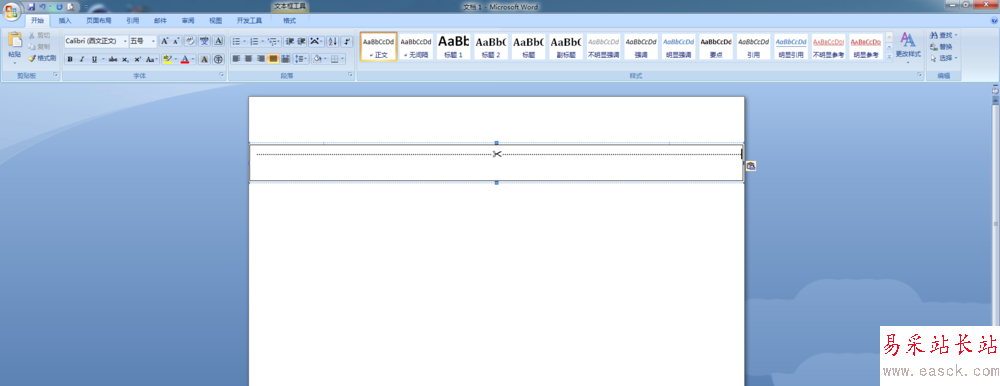
Task: Click the scissors symbol on the dotted line
Action: pyautogui.click(x=497, y=154)
